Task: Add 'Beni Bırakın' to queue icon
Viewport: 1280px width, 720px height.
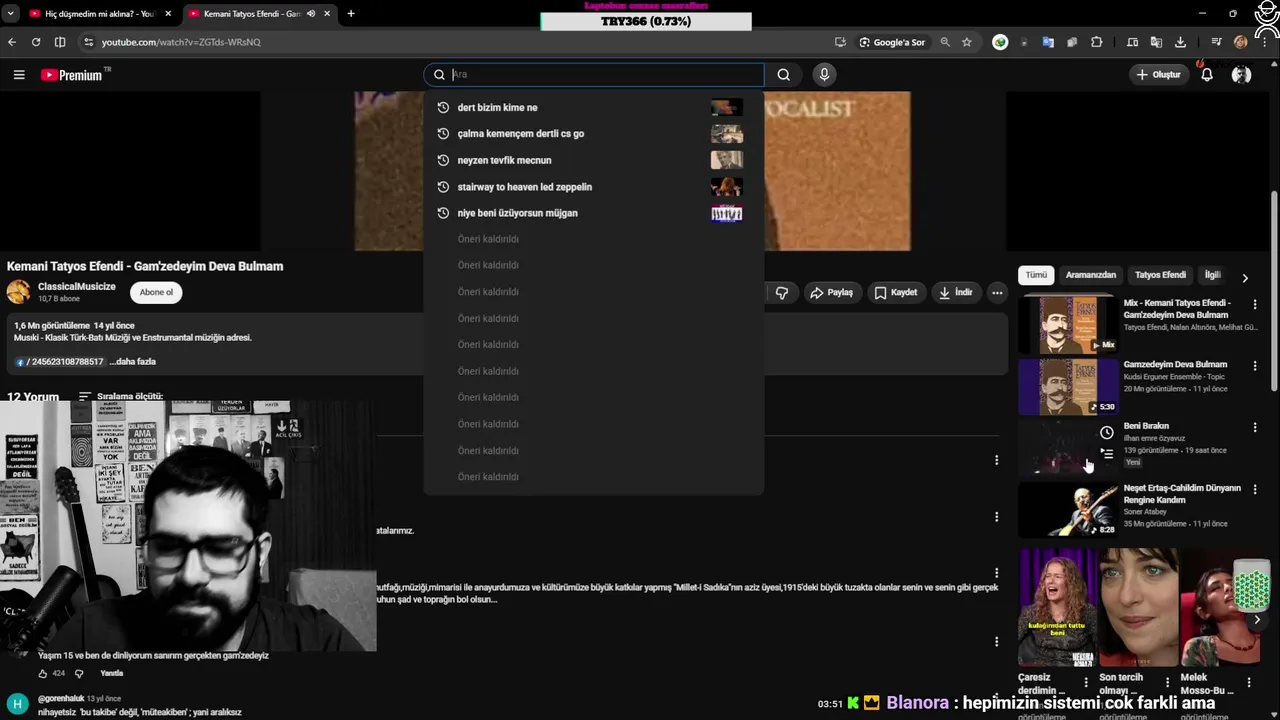Action: pos(1107,454)
